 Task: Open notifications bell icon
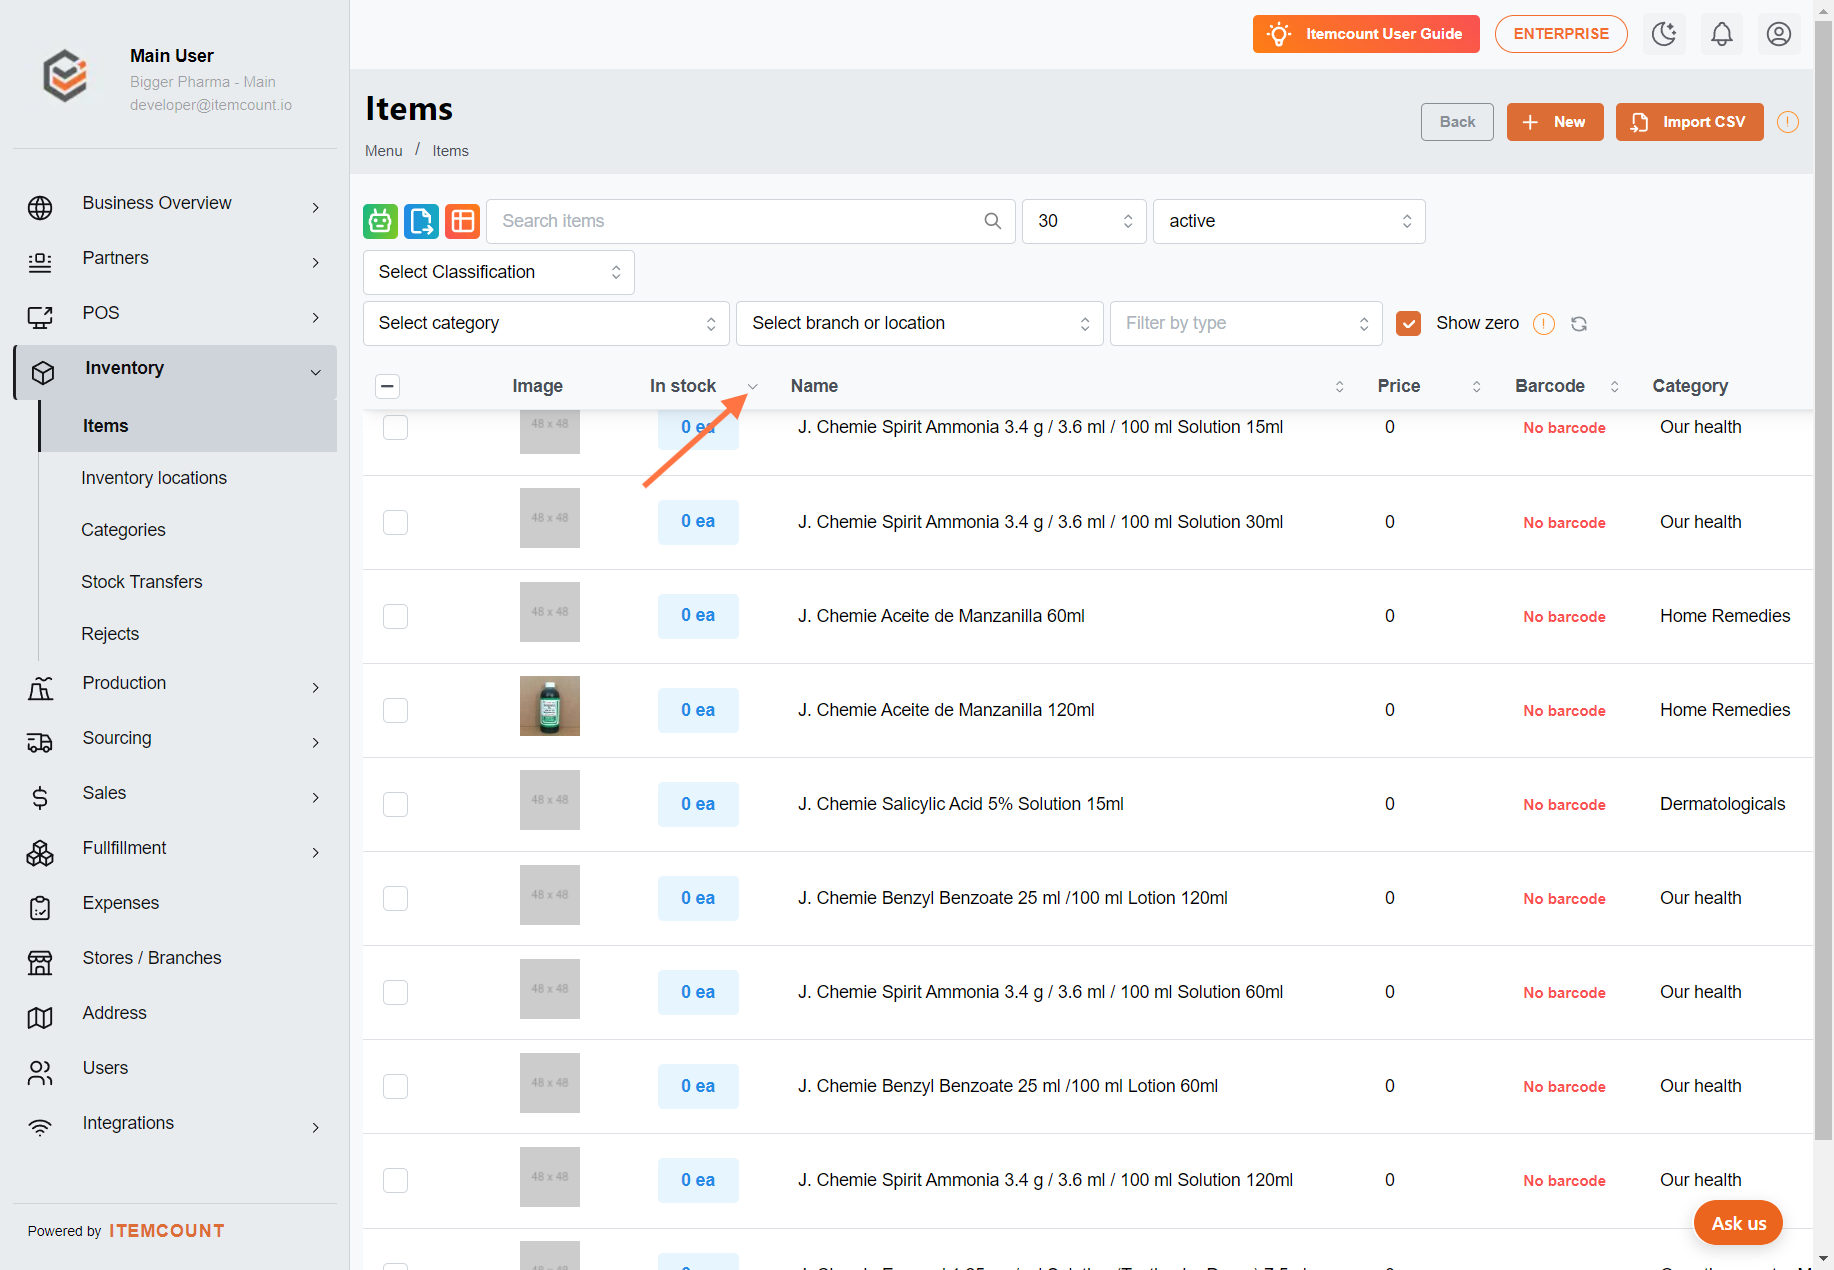coord(1721,34)
